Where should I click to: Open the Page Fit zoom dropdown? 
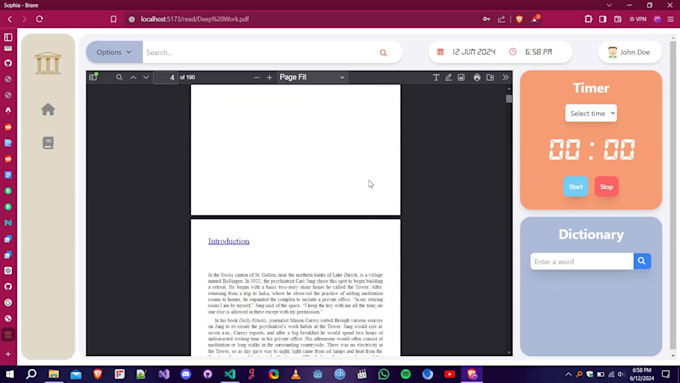pos(312,77)
